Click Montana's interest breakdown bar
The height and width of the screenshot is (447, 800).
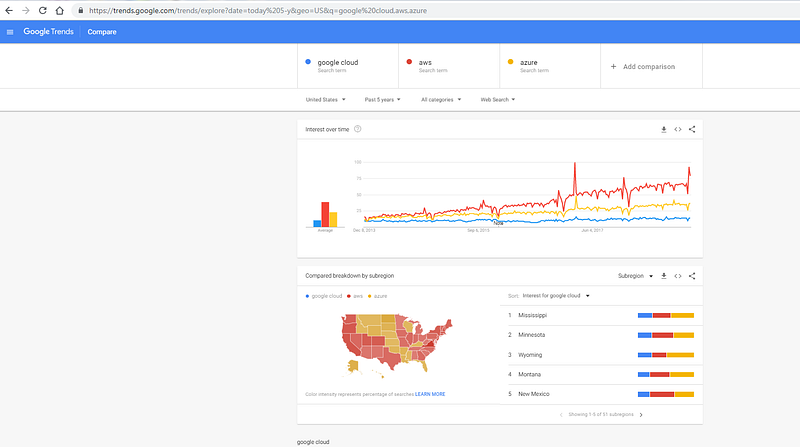tap(666, 375)
